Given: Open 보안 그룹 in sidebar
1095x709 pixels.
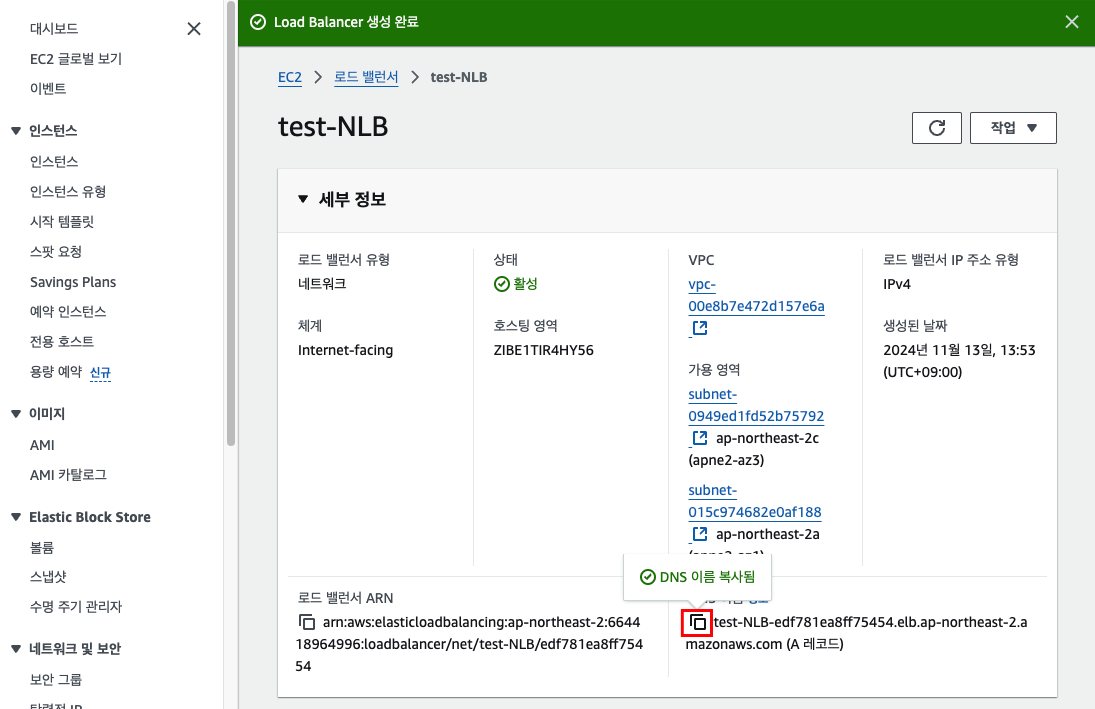Looking at the screenshot, I should tap(55, 679).
